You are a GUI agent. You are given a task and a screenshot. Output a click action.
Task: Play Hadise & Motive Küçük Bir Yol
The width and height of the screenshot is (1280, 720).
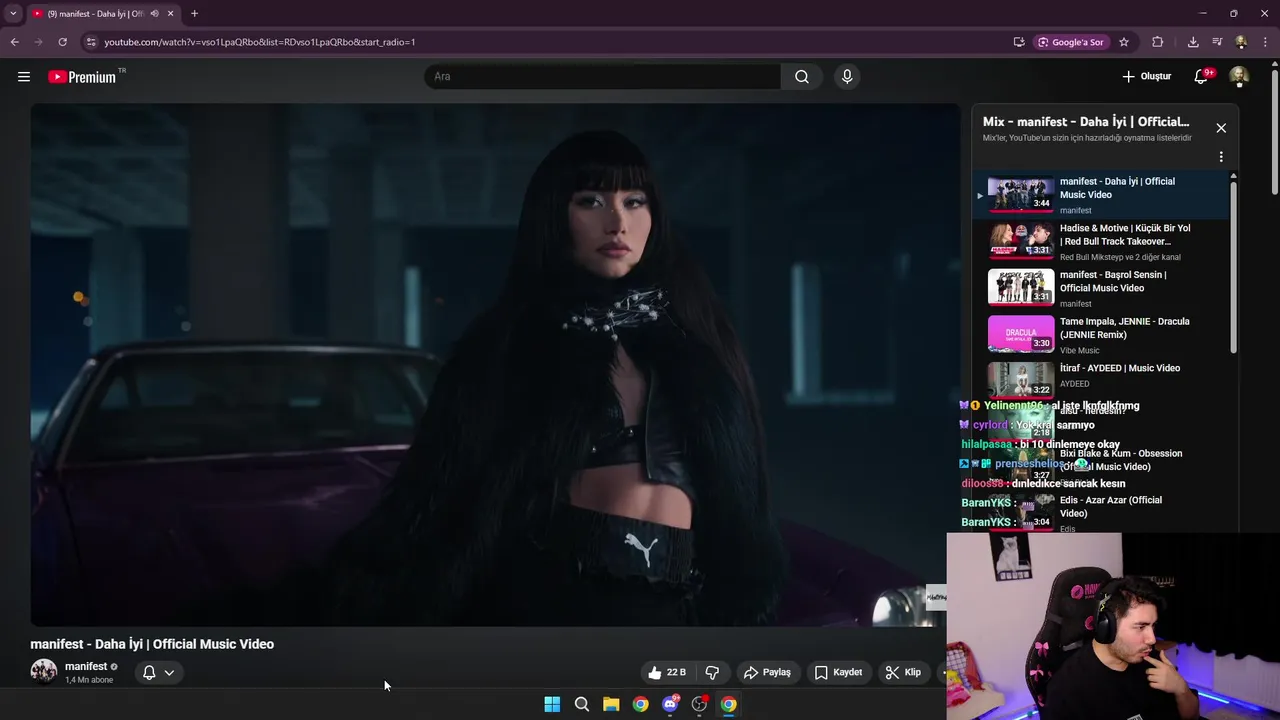click(x=1105, y=242)
